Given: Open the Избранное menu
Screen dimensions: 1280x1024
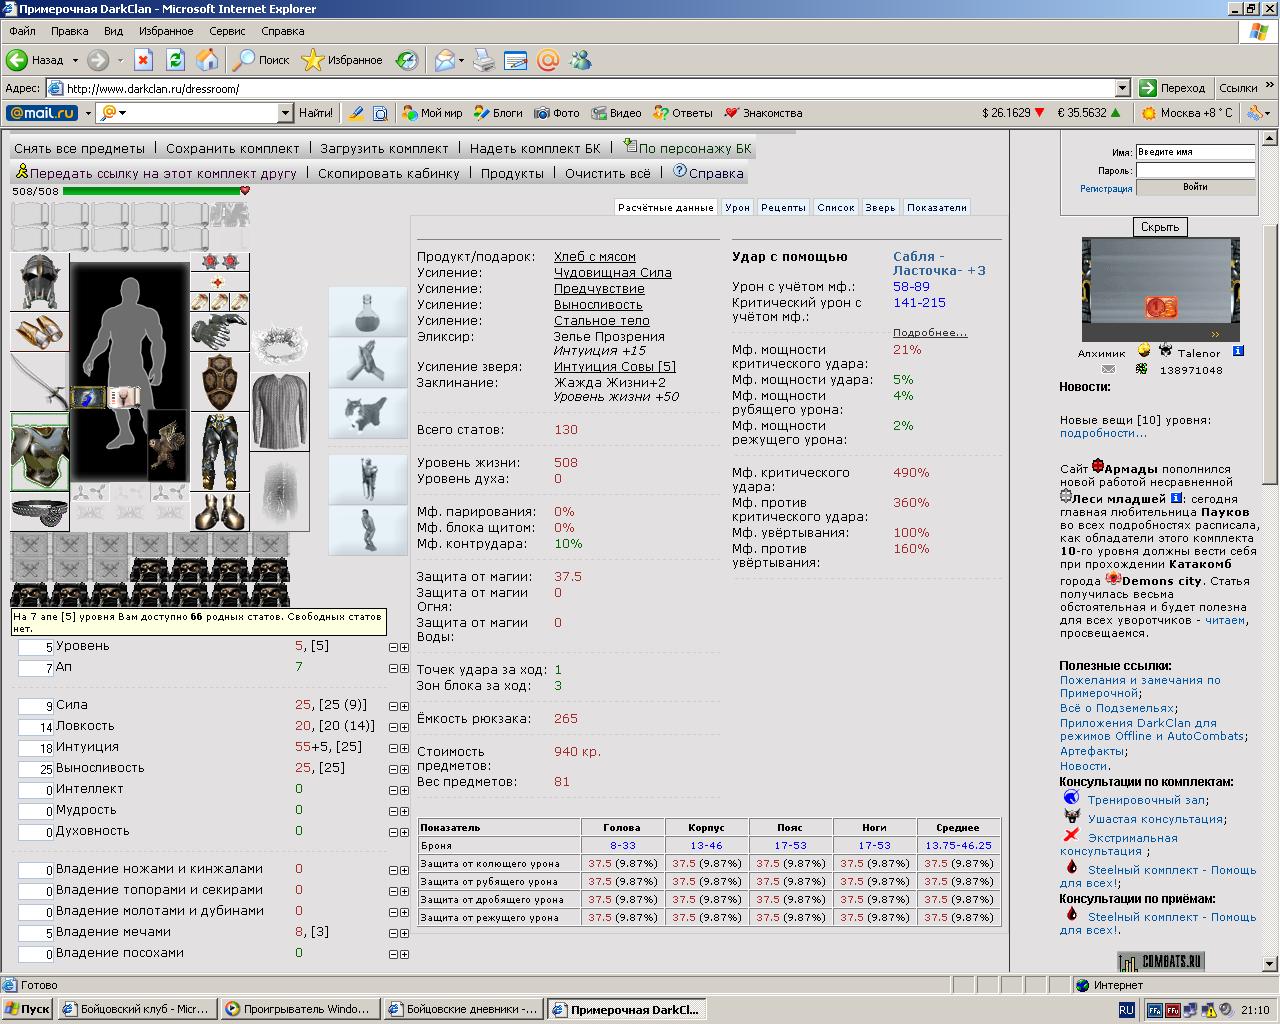Looking at the screenshot, I should point(166,31).
